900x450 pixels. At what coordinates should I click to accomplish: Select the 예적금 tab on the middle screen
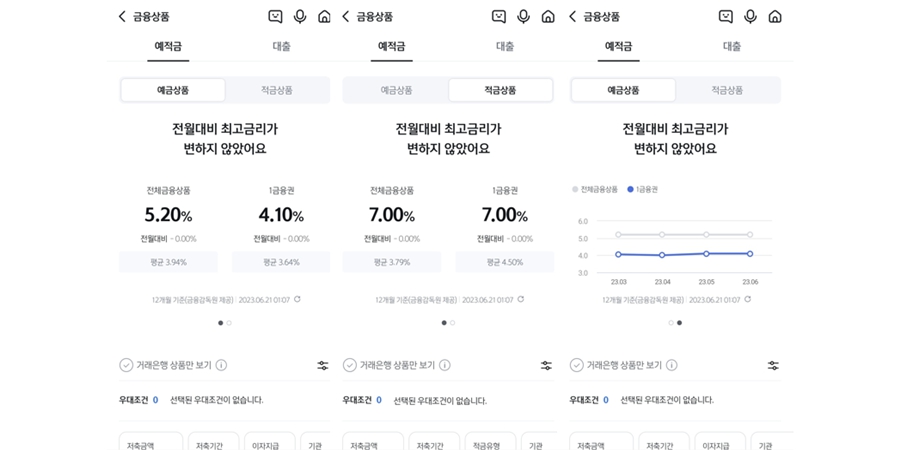[x=391, y=46]
